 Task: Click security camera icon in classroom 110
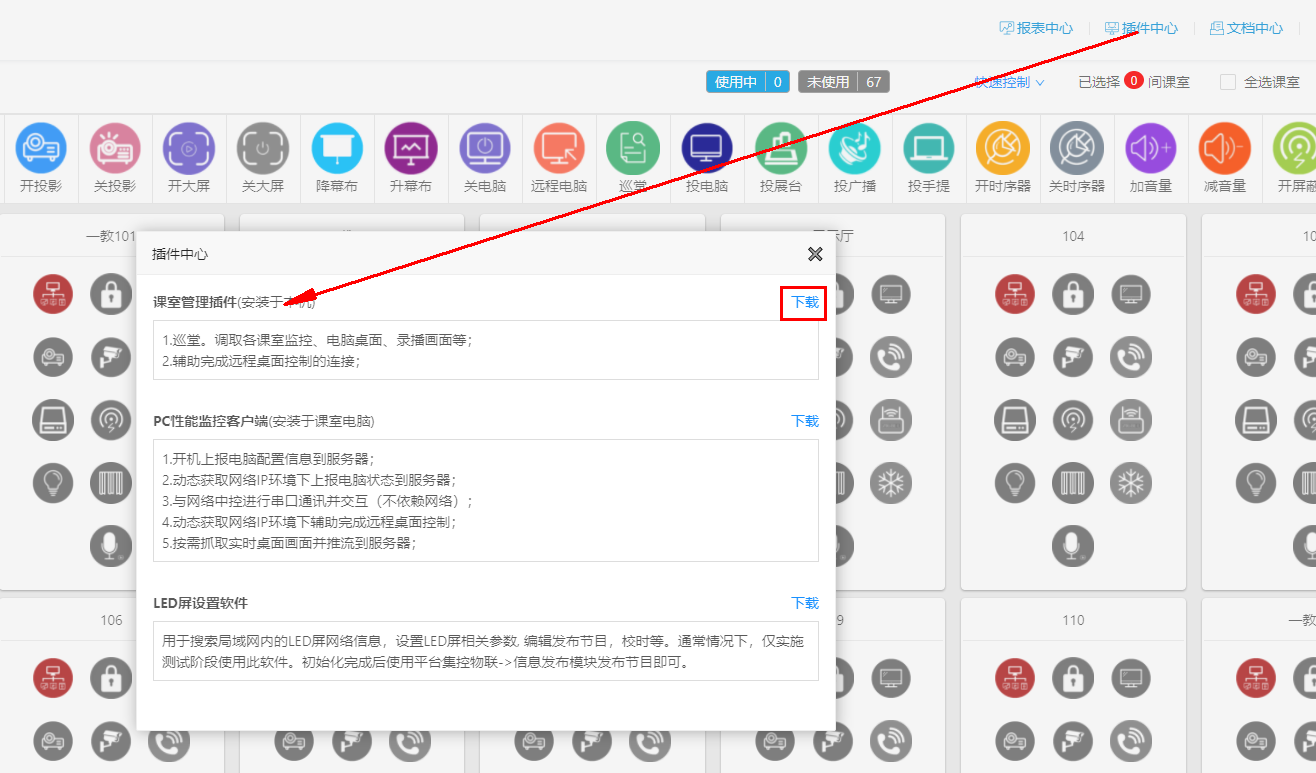tap(1073, 741)
